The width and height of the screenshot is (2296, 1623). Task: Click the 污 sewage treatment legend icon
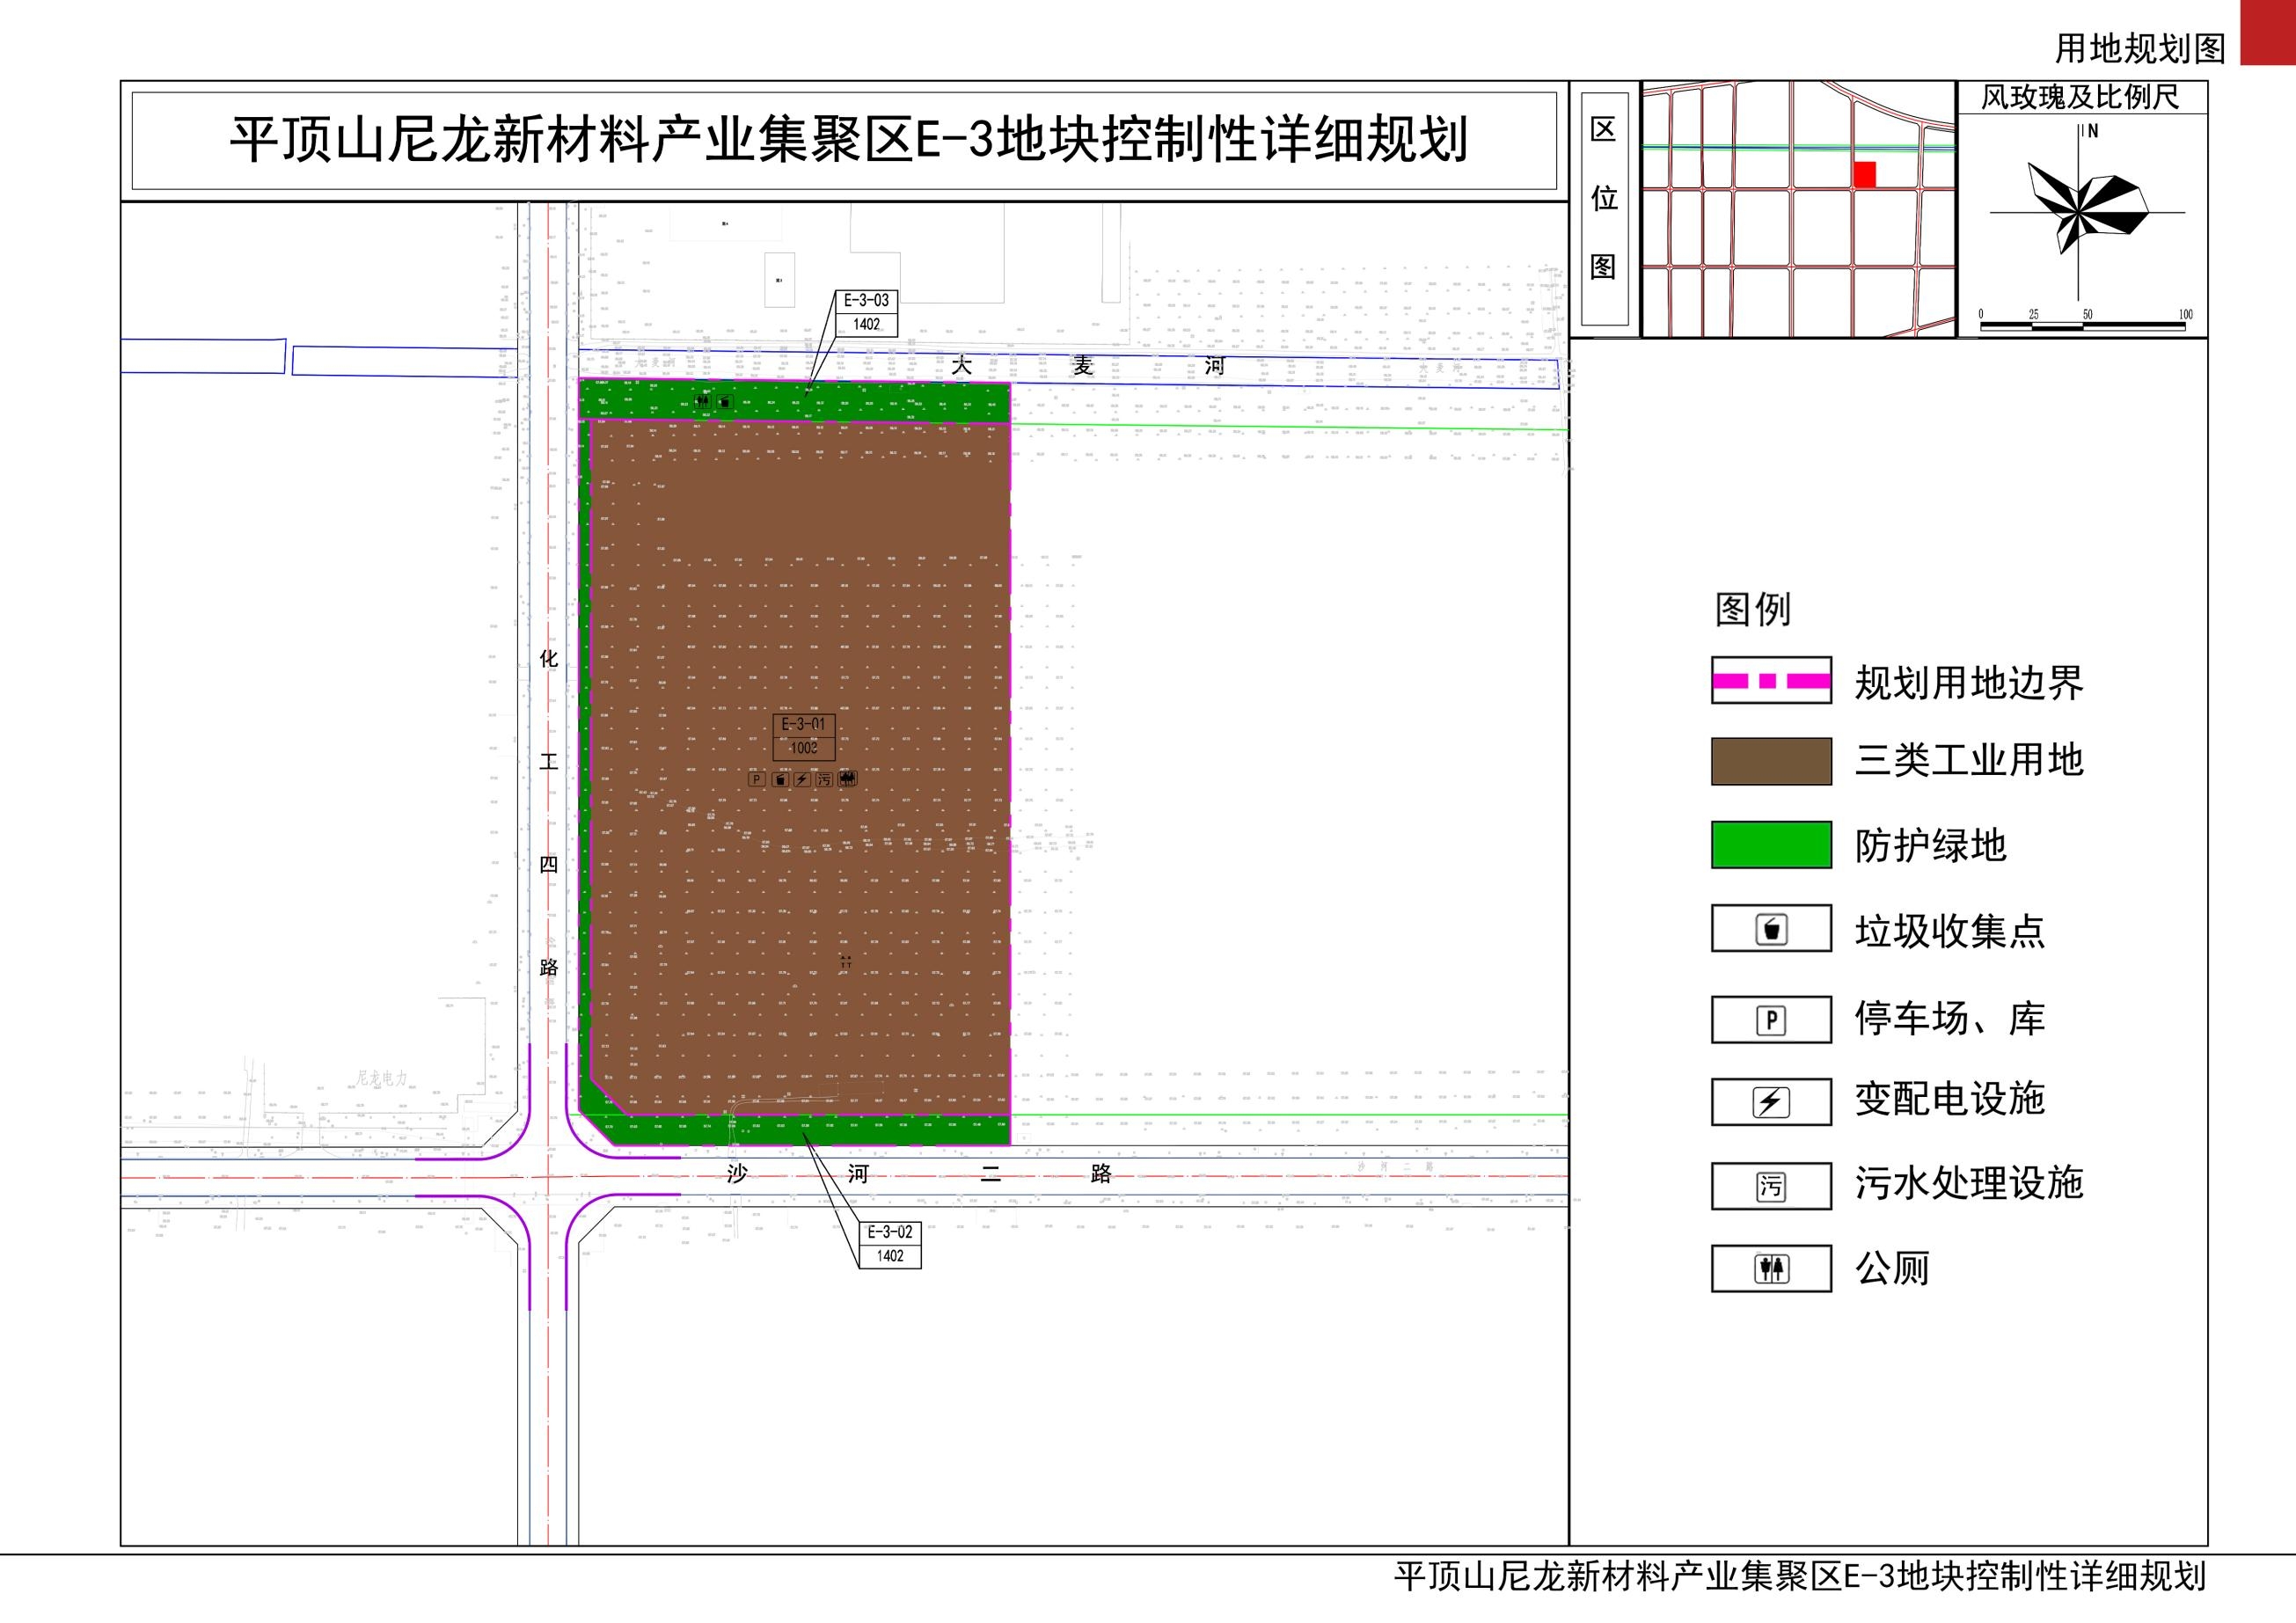[1771, 1186]
